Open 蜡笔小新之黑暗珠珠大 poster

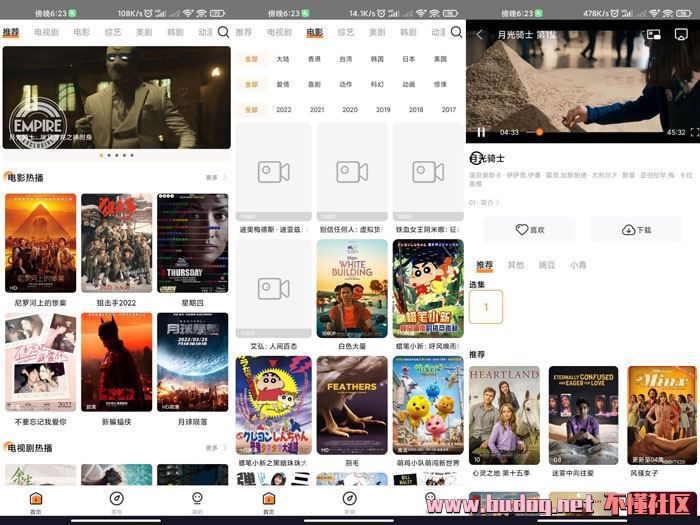tap(273, 405)
